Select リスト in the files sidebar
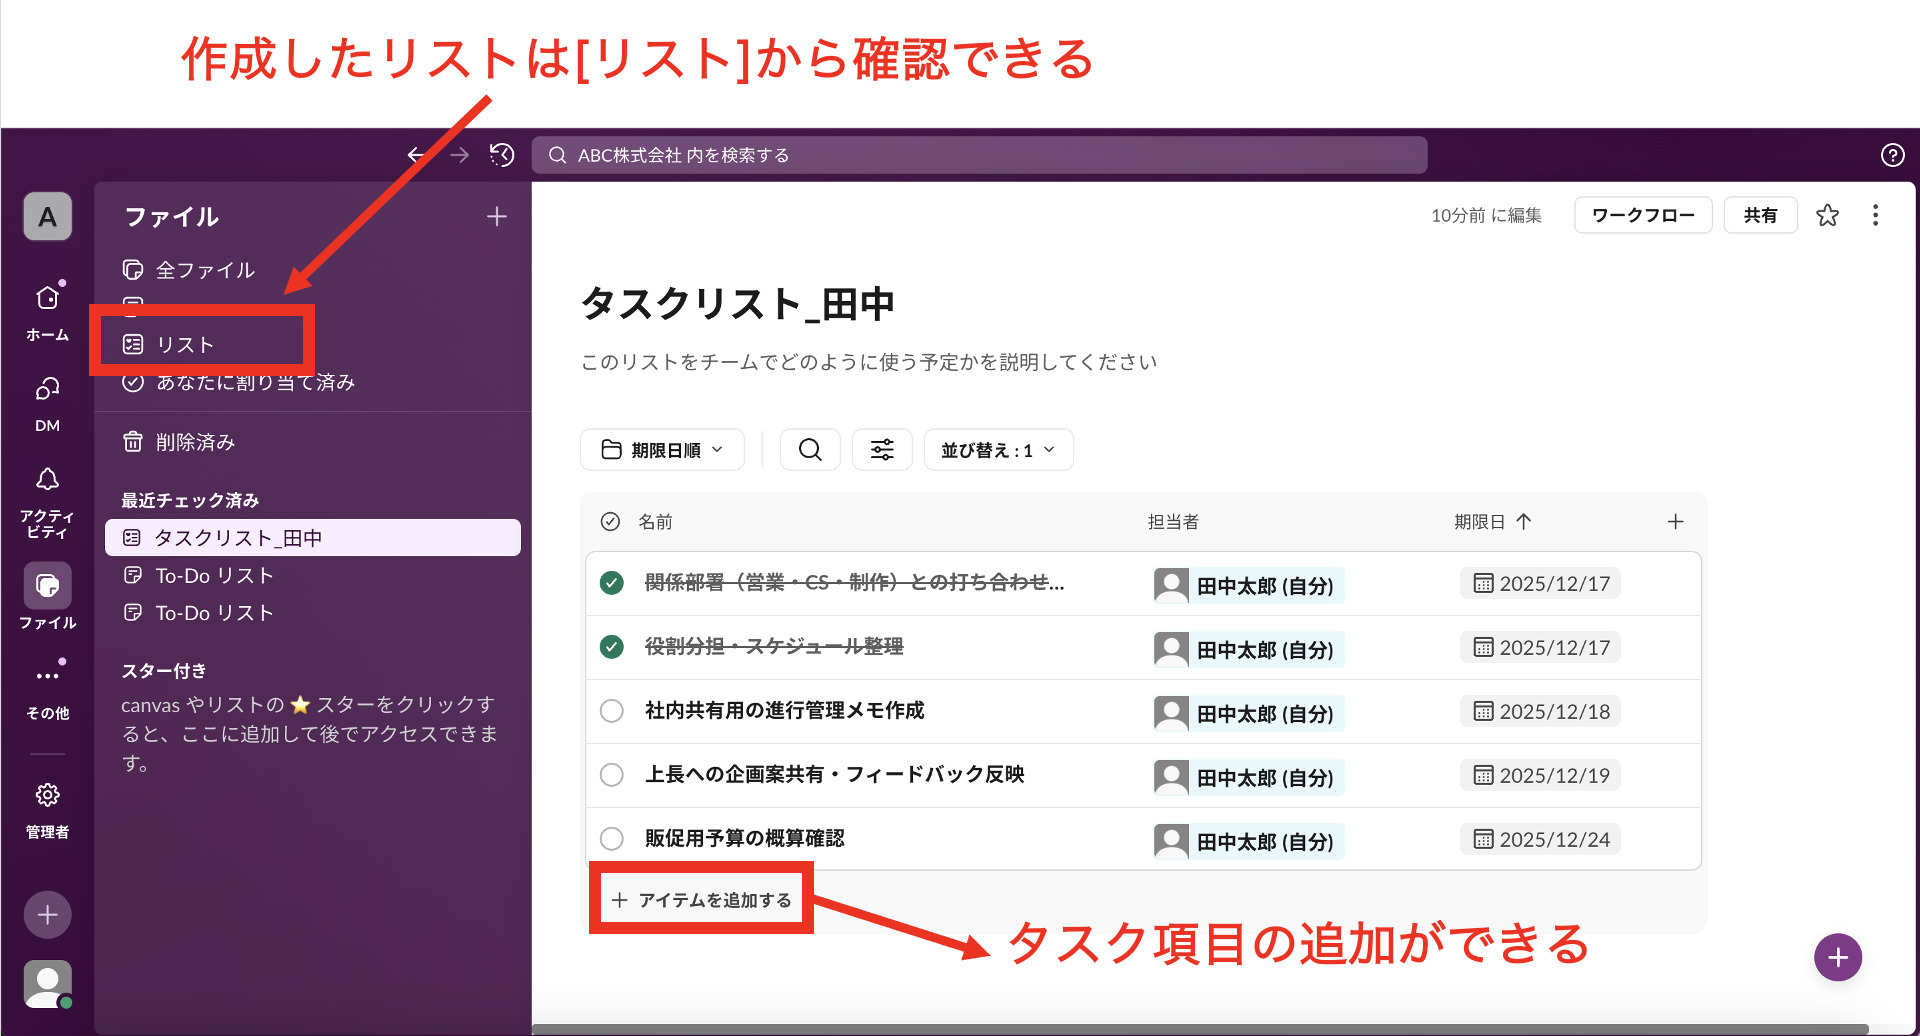1920x1036 pixels. coord(183,343)
